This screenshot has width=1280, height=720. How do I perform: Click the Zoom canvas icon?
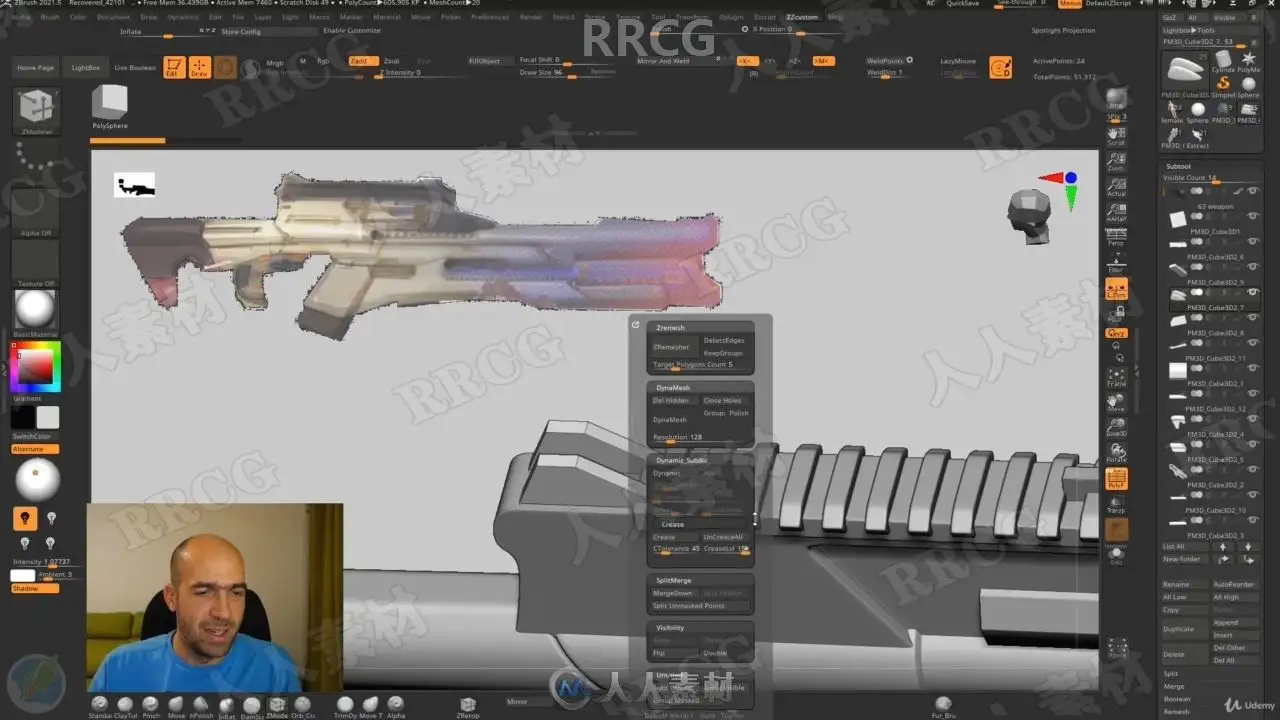click(x=1116, y=161)
